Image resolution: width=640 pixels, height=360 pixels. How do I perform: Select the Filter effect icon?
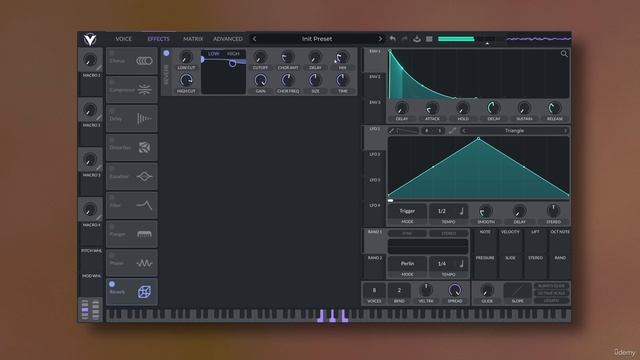click(144, 205)
